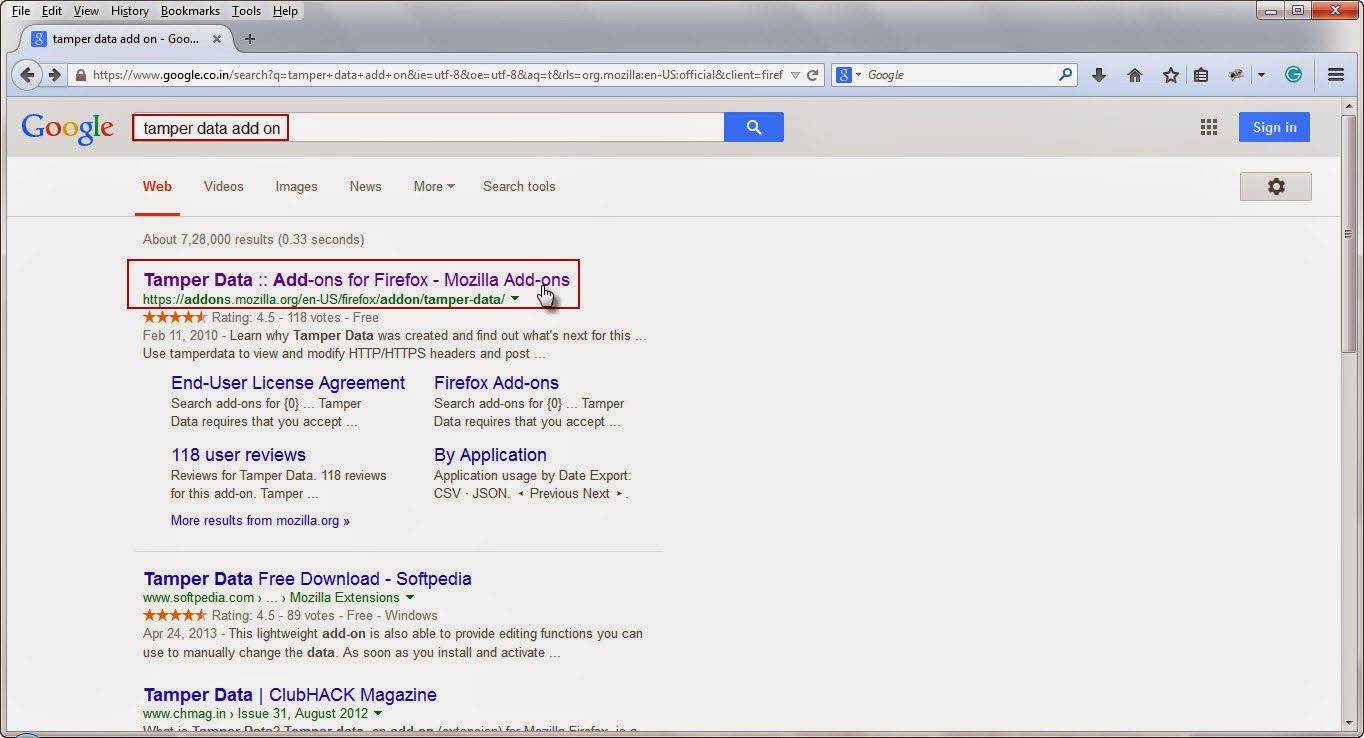Open 118 user reviews sitelink
Screen dimensions: 1364x738
click(x=238, y=455)
